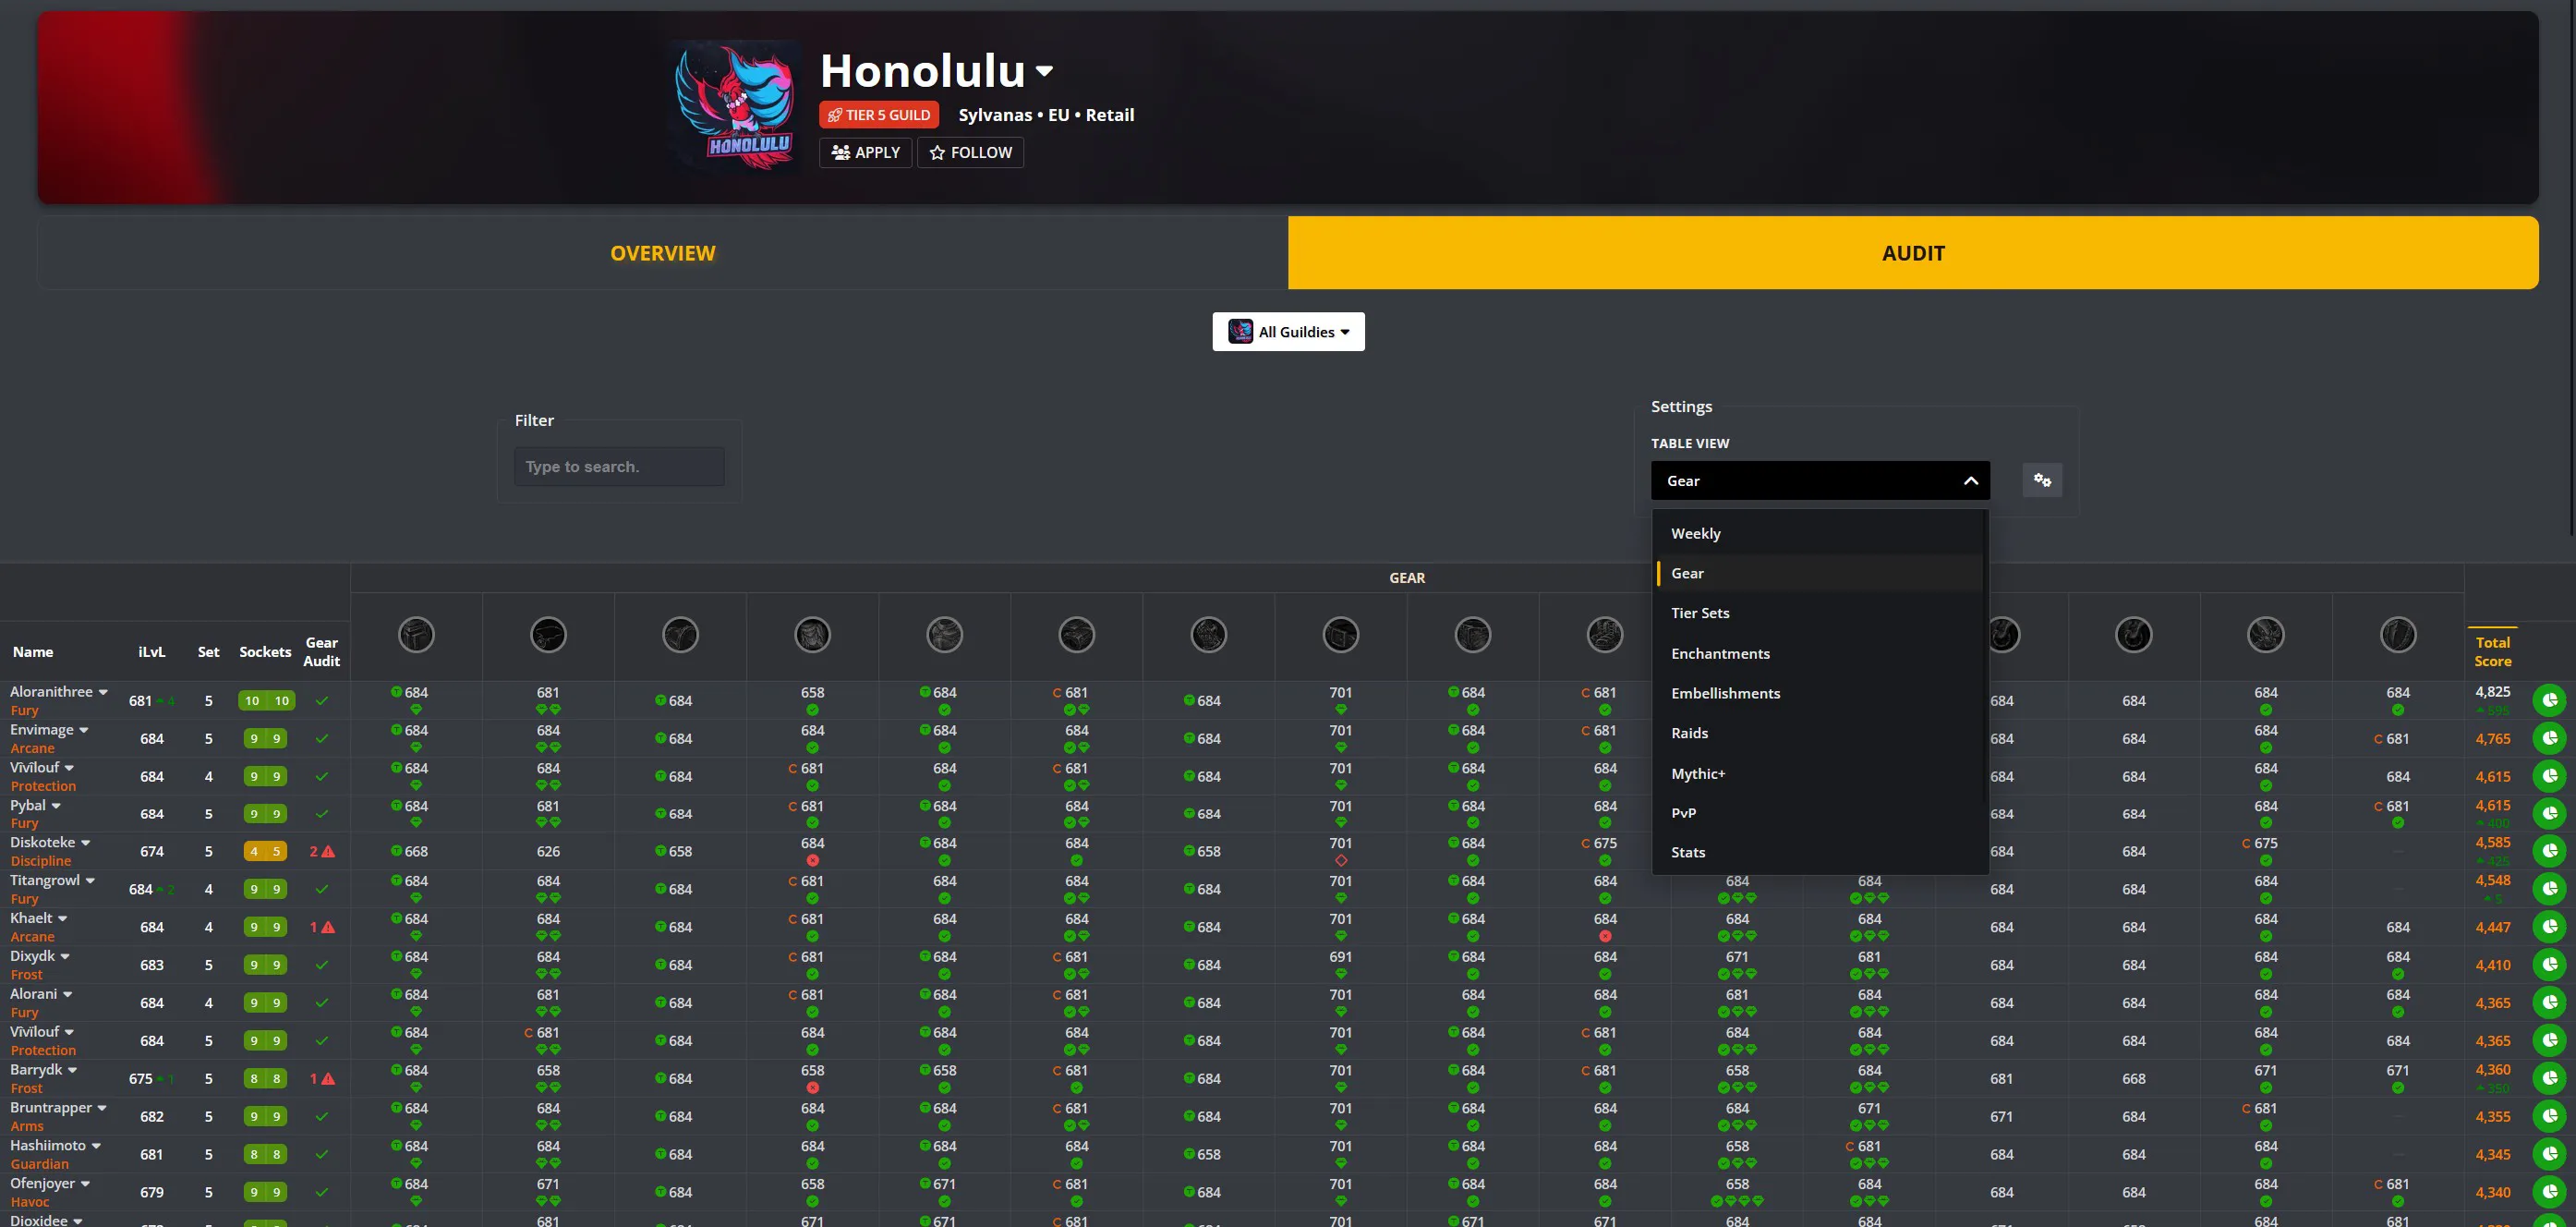Sort the table by the Name column
Image resolution: width=2576 pixels, height=1227 pixels.
tap(33, 652)
